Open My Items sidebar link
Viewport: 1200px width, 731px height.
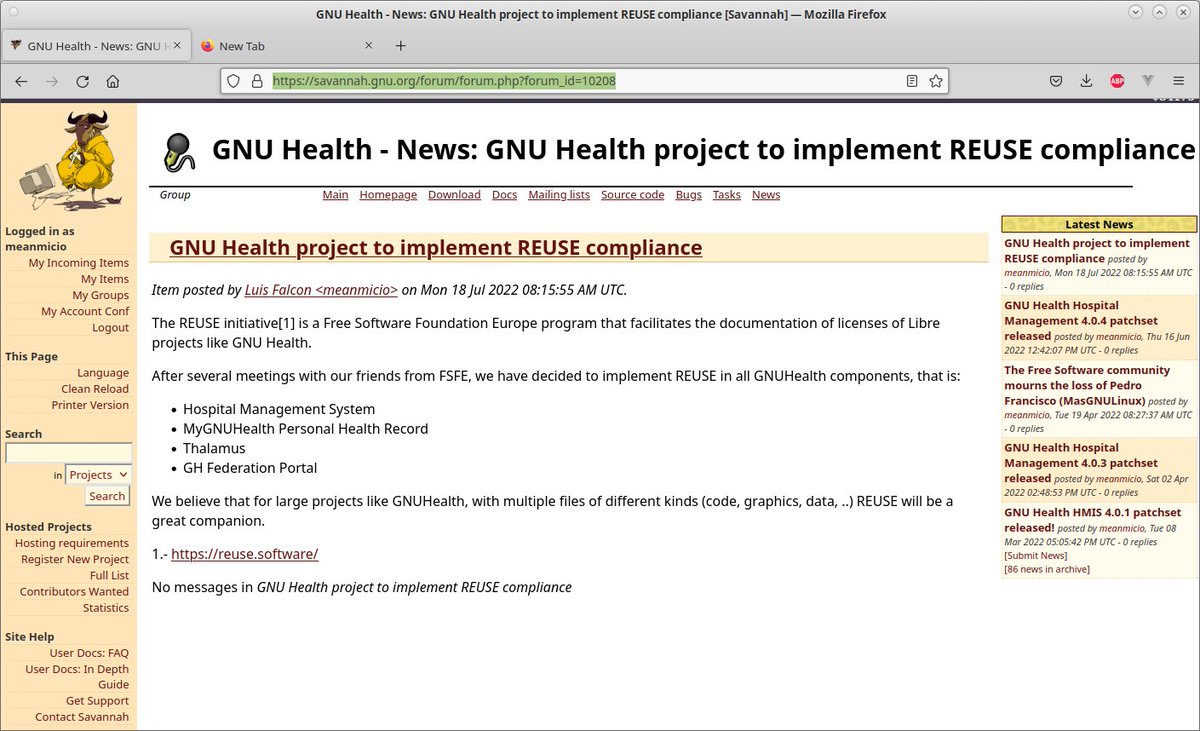(105, 279)
